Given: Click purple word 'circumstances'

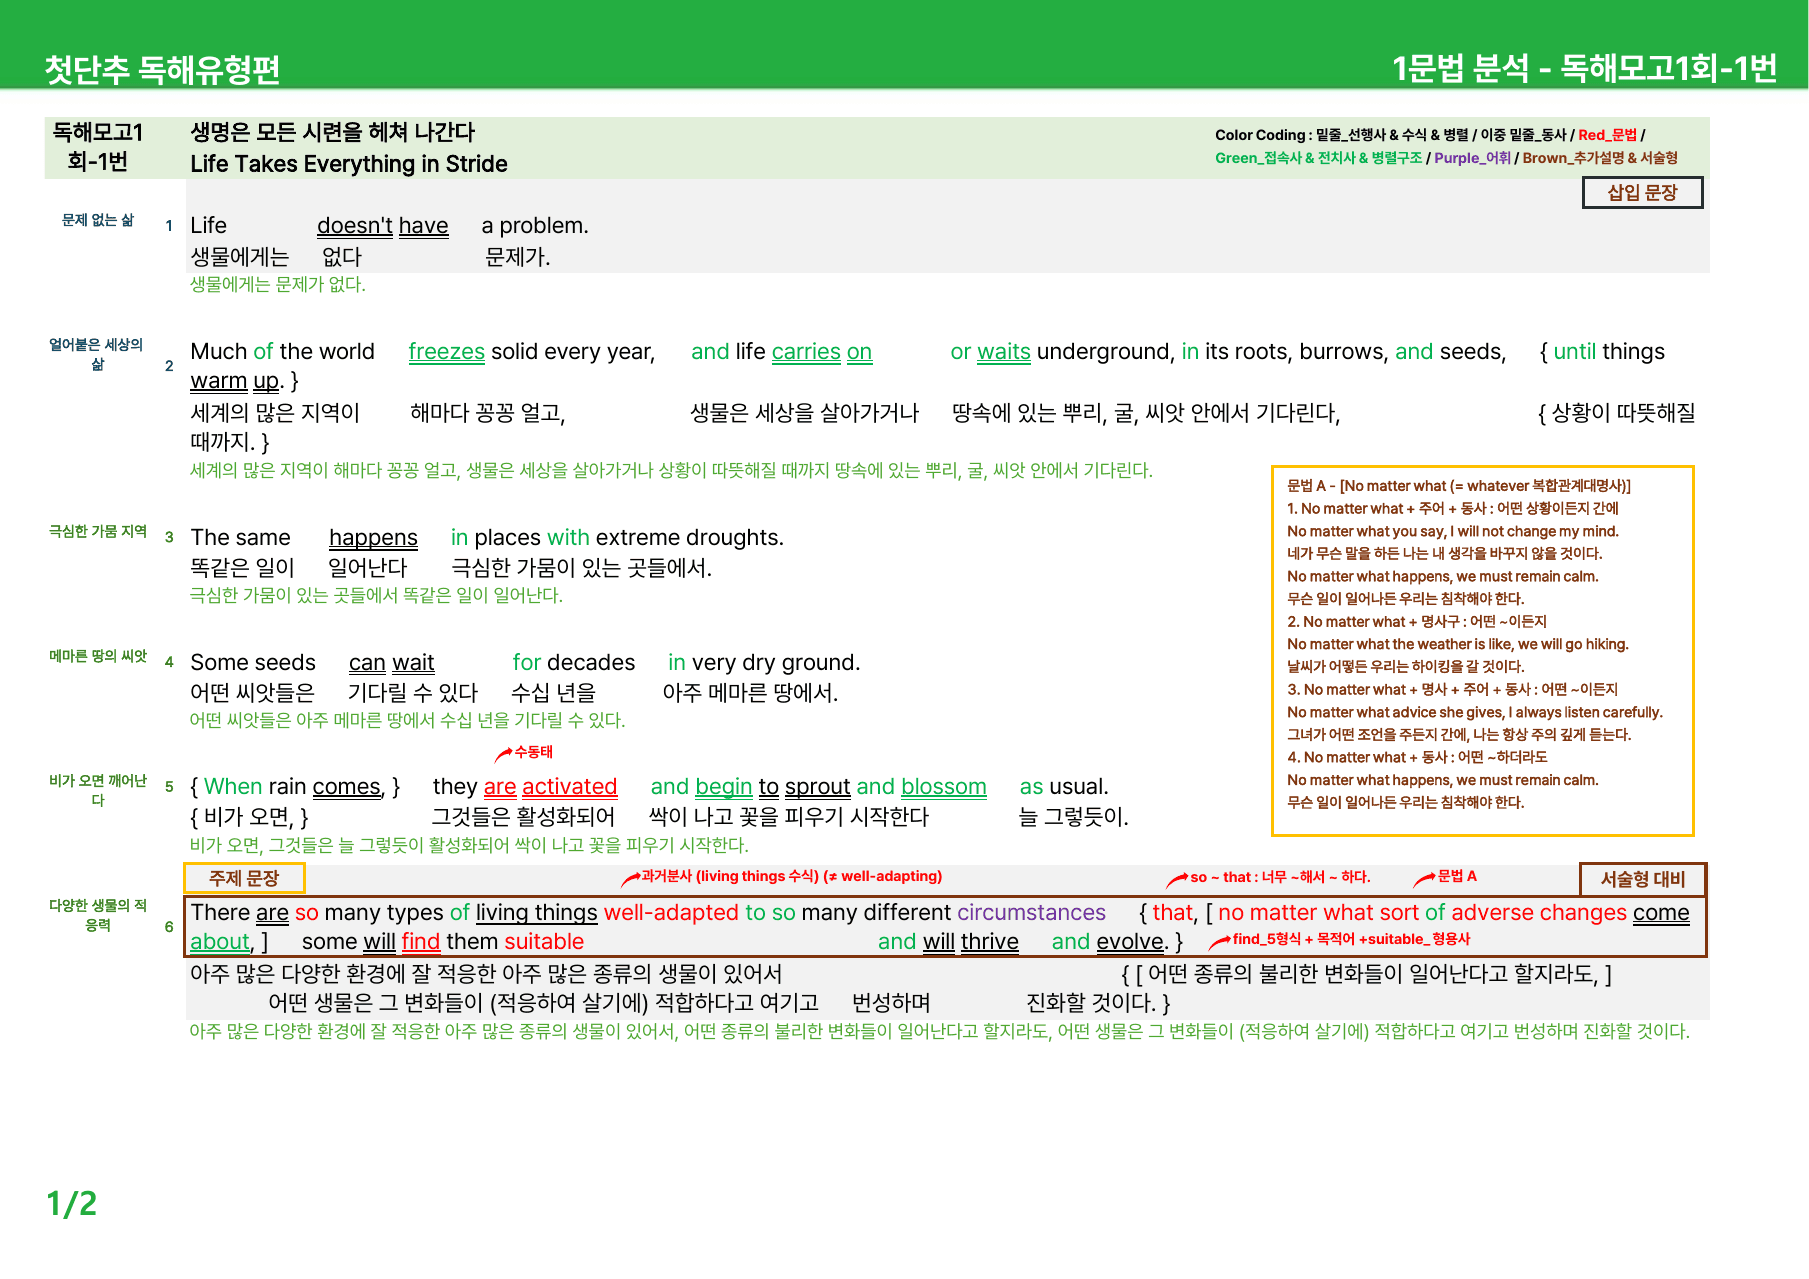Looking at the screenshot, I should [1031, 913].
